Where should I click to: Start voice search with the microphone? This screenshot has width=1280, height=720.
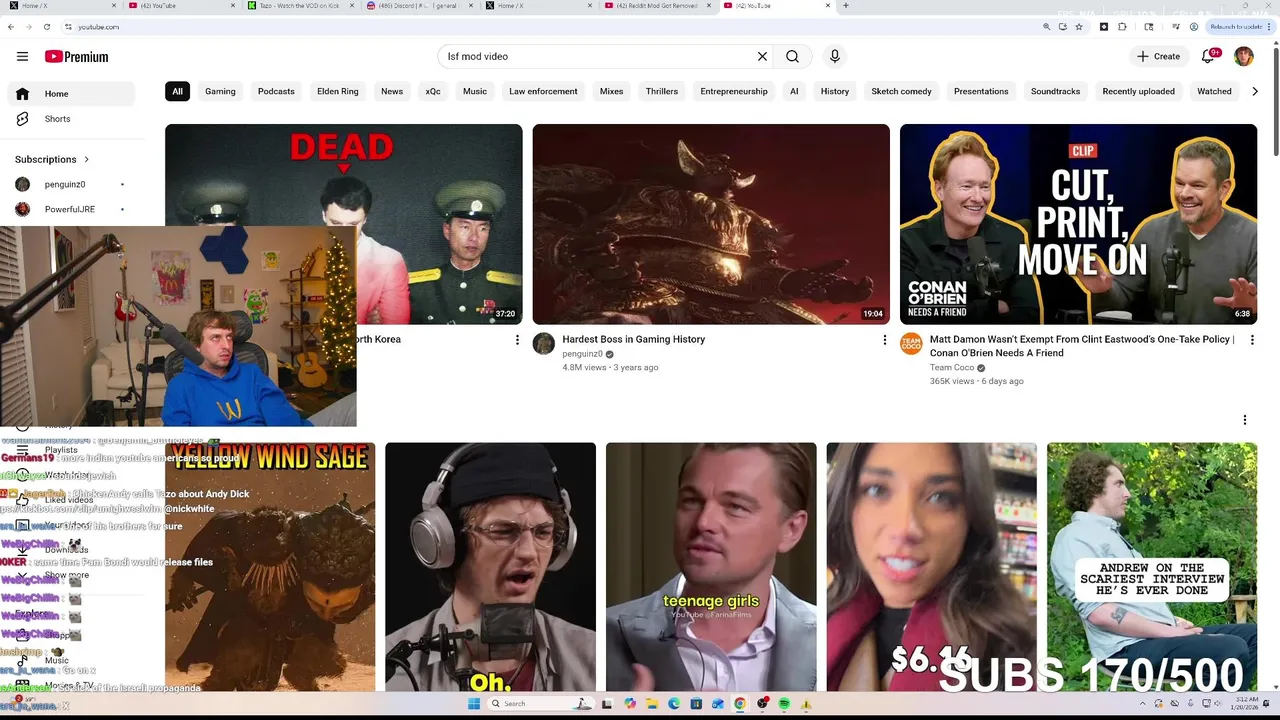(x=835, y=57)
